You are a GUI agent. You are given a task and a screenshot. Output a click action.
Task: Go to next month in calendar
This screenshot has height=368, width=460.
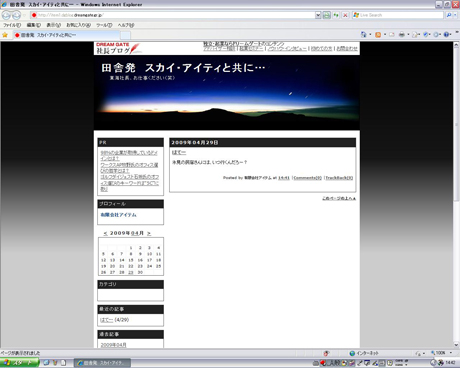click(x=149, y=233)
